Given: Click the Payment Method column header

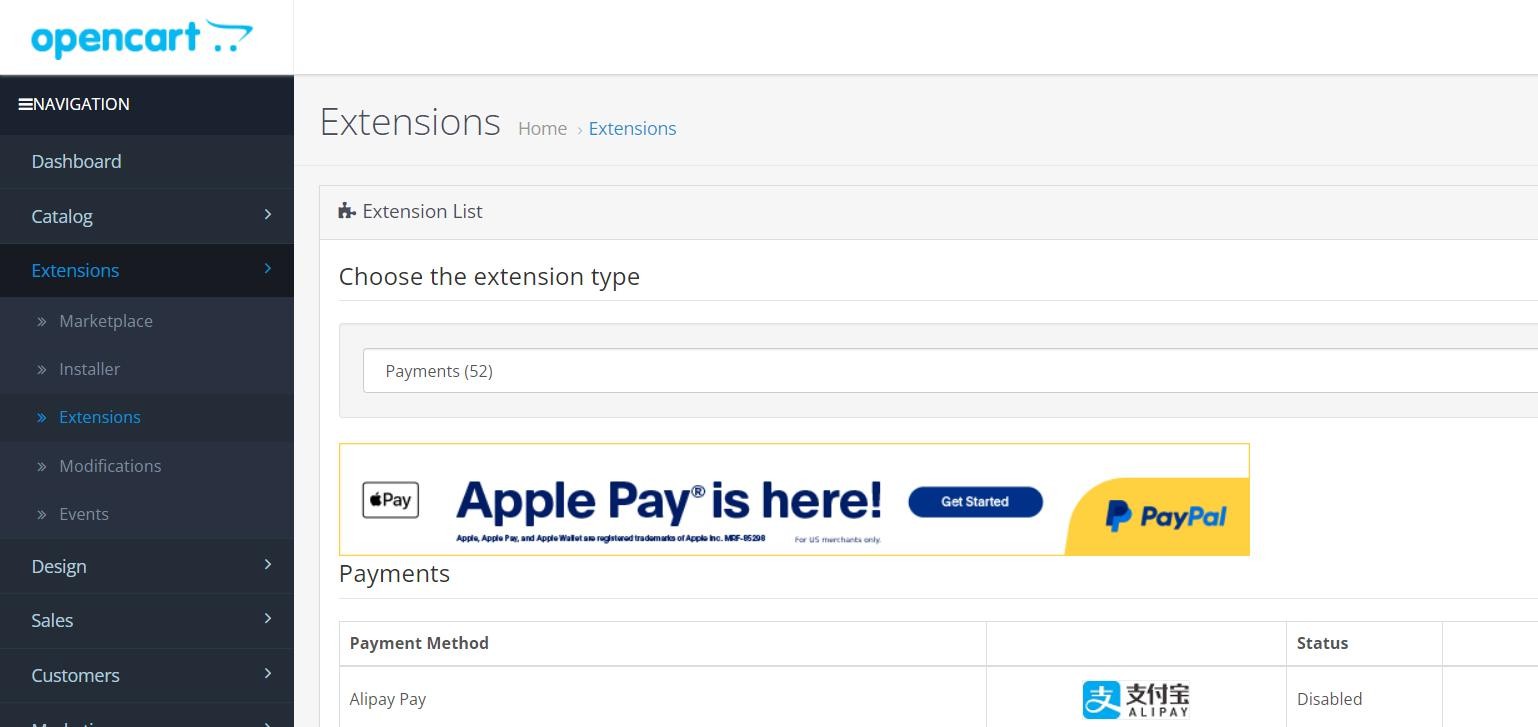Looking at the screenshot, I should [x=419, y=643].
